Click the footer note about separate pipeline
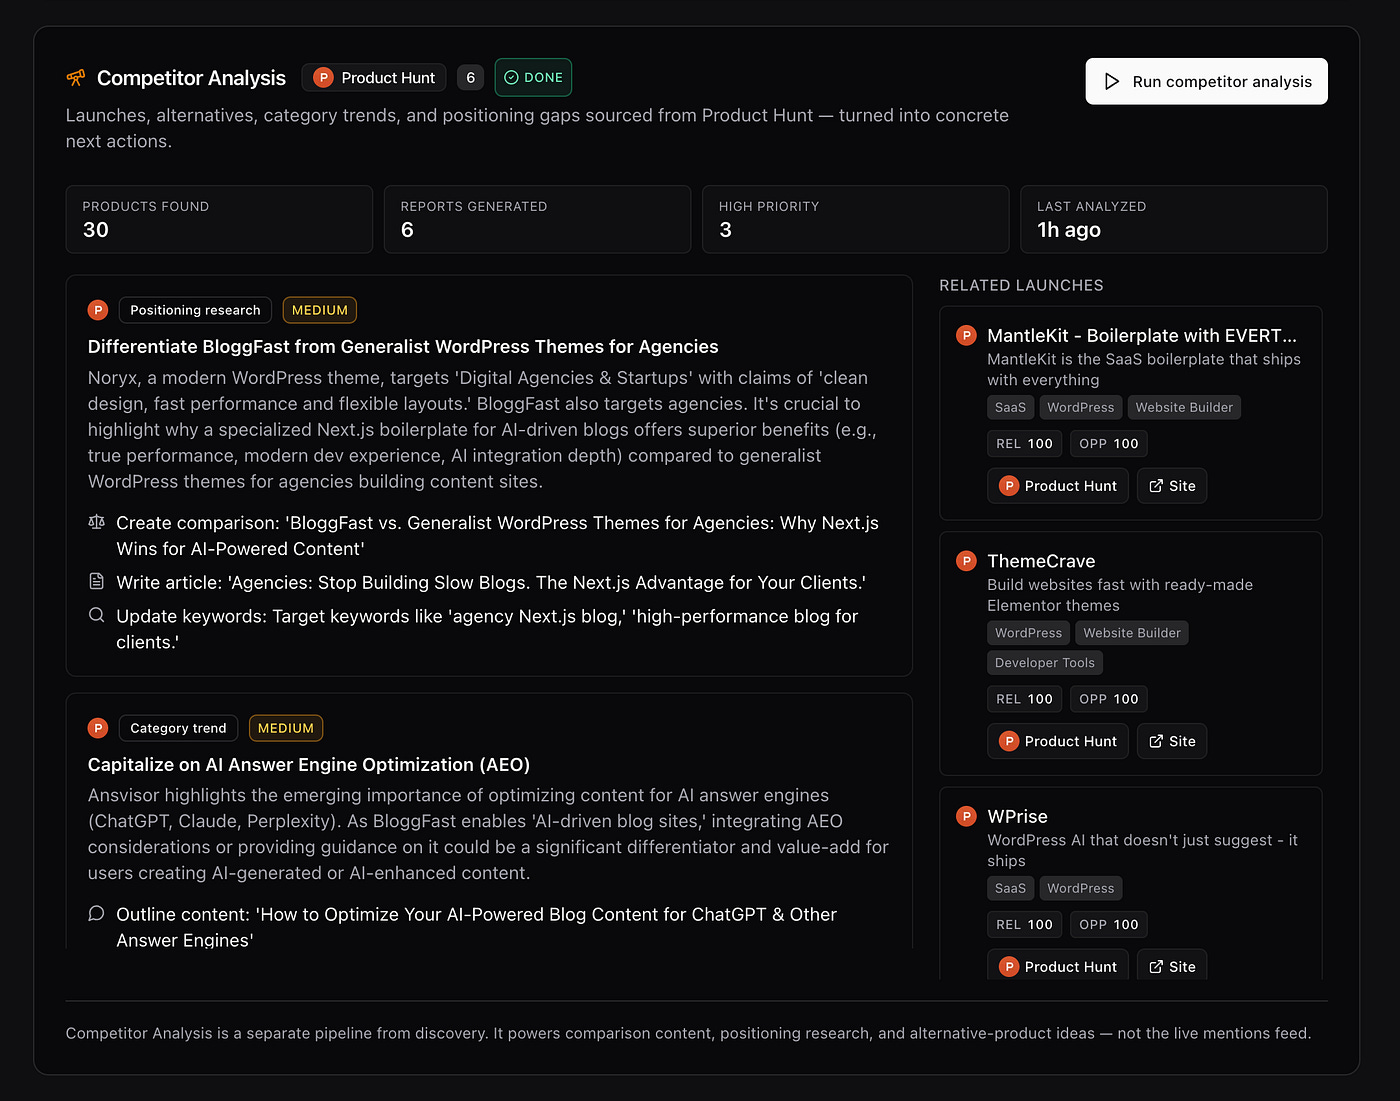Image resolution: width=1400 pixels, height=1101 pixels. pyautogui.click(x=688, y=1033)
